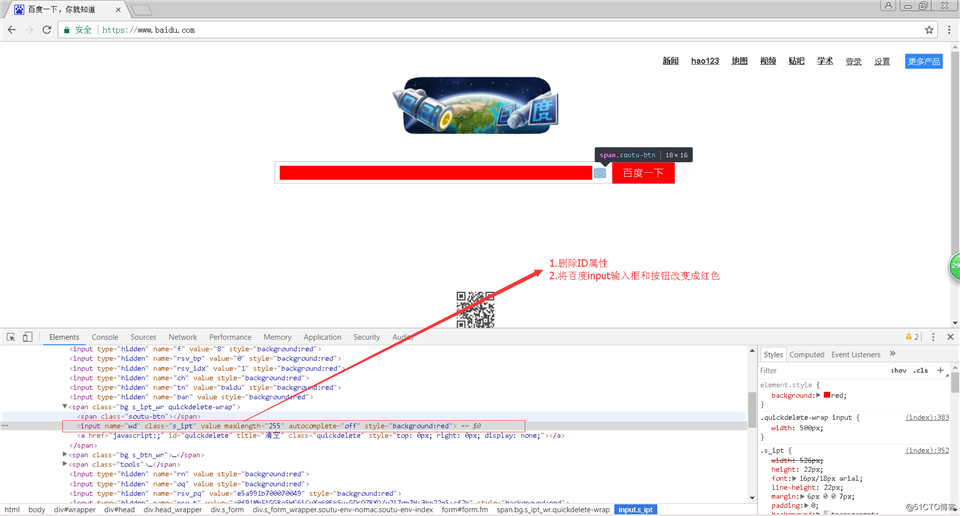Open the DevTools customize three-dot menu

[x=933, y=337]
